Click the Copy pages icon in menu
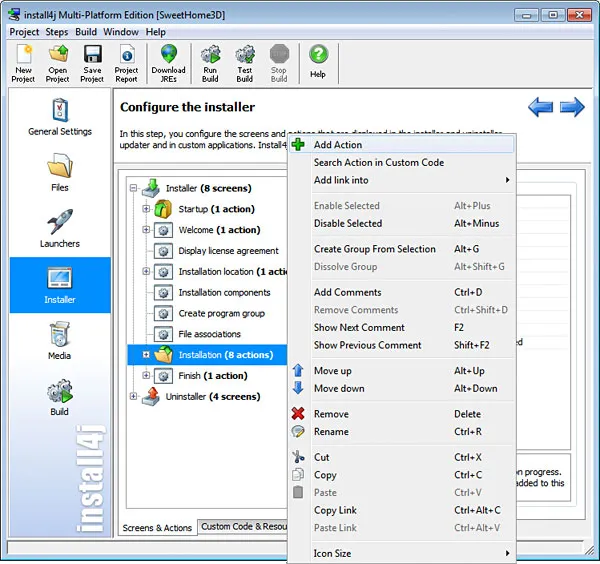The width and height of the screenshot is (600, 564). (298, 474)
